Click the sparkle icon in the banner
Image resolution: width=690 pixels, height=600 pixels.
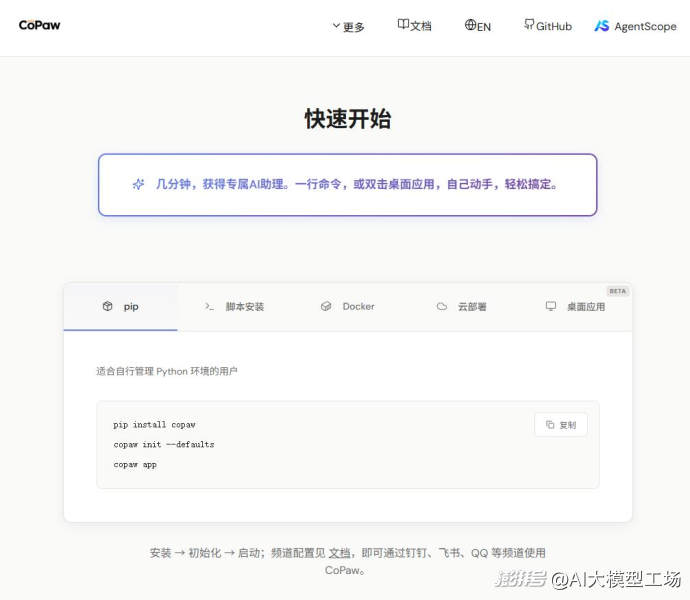[x=139, y=184]
